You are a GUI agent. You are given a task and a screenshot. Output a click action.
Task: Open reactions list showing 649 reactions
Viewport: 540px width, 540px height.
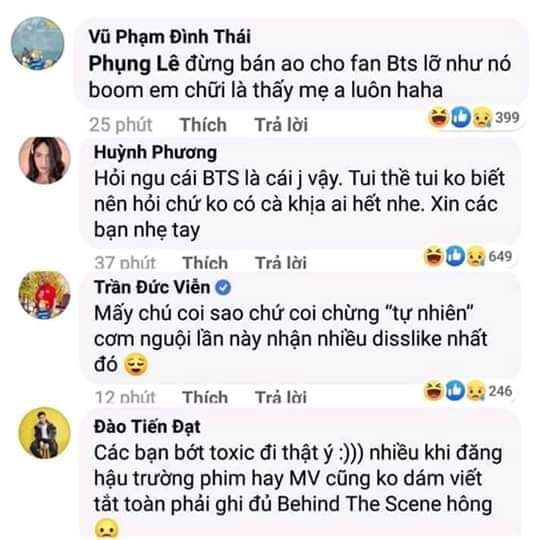click(x=468, y=256)
